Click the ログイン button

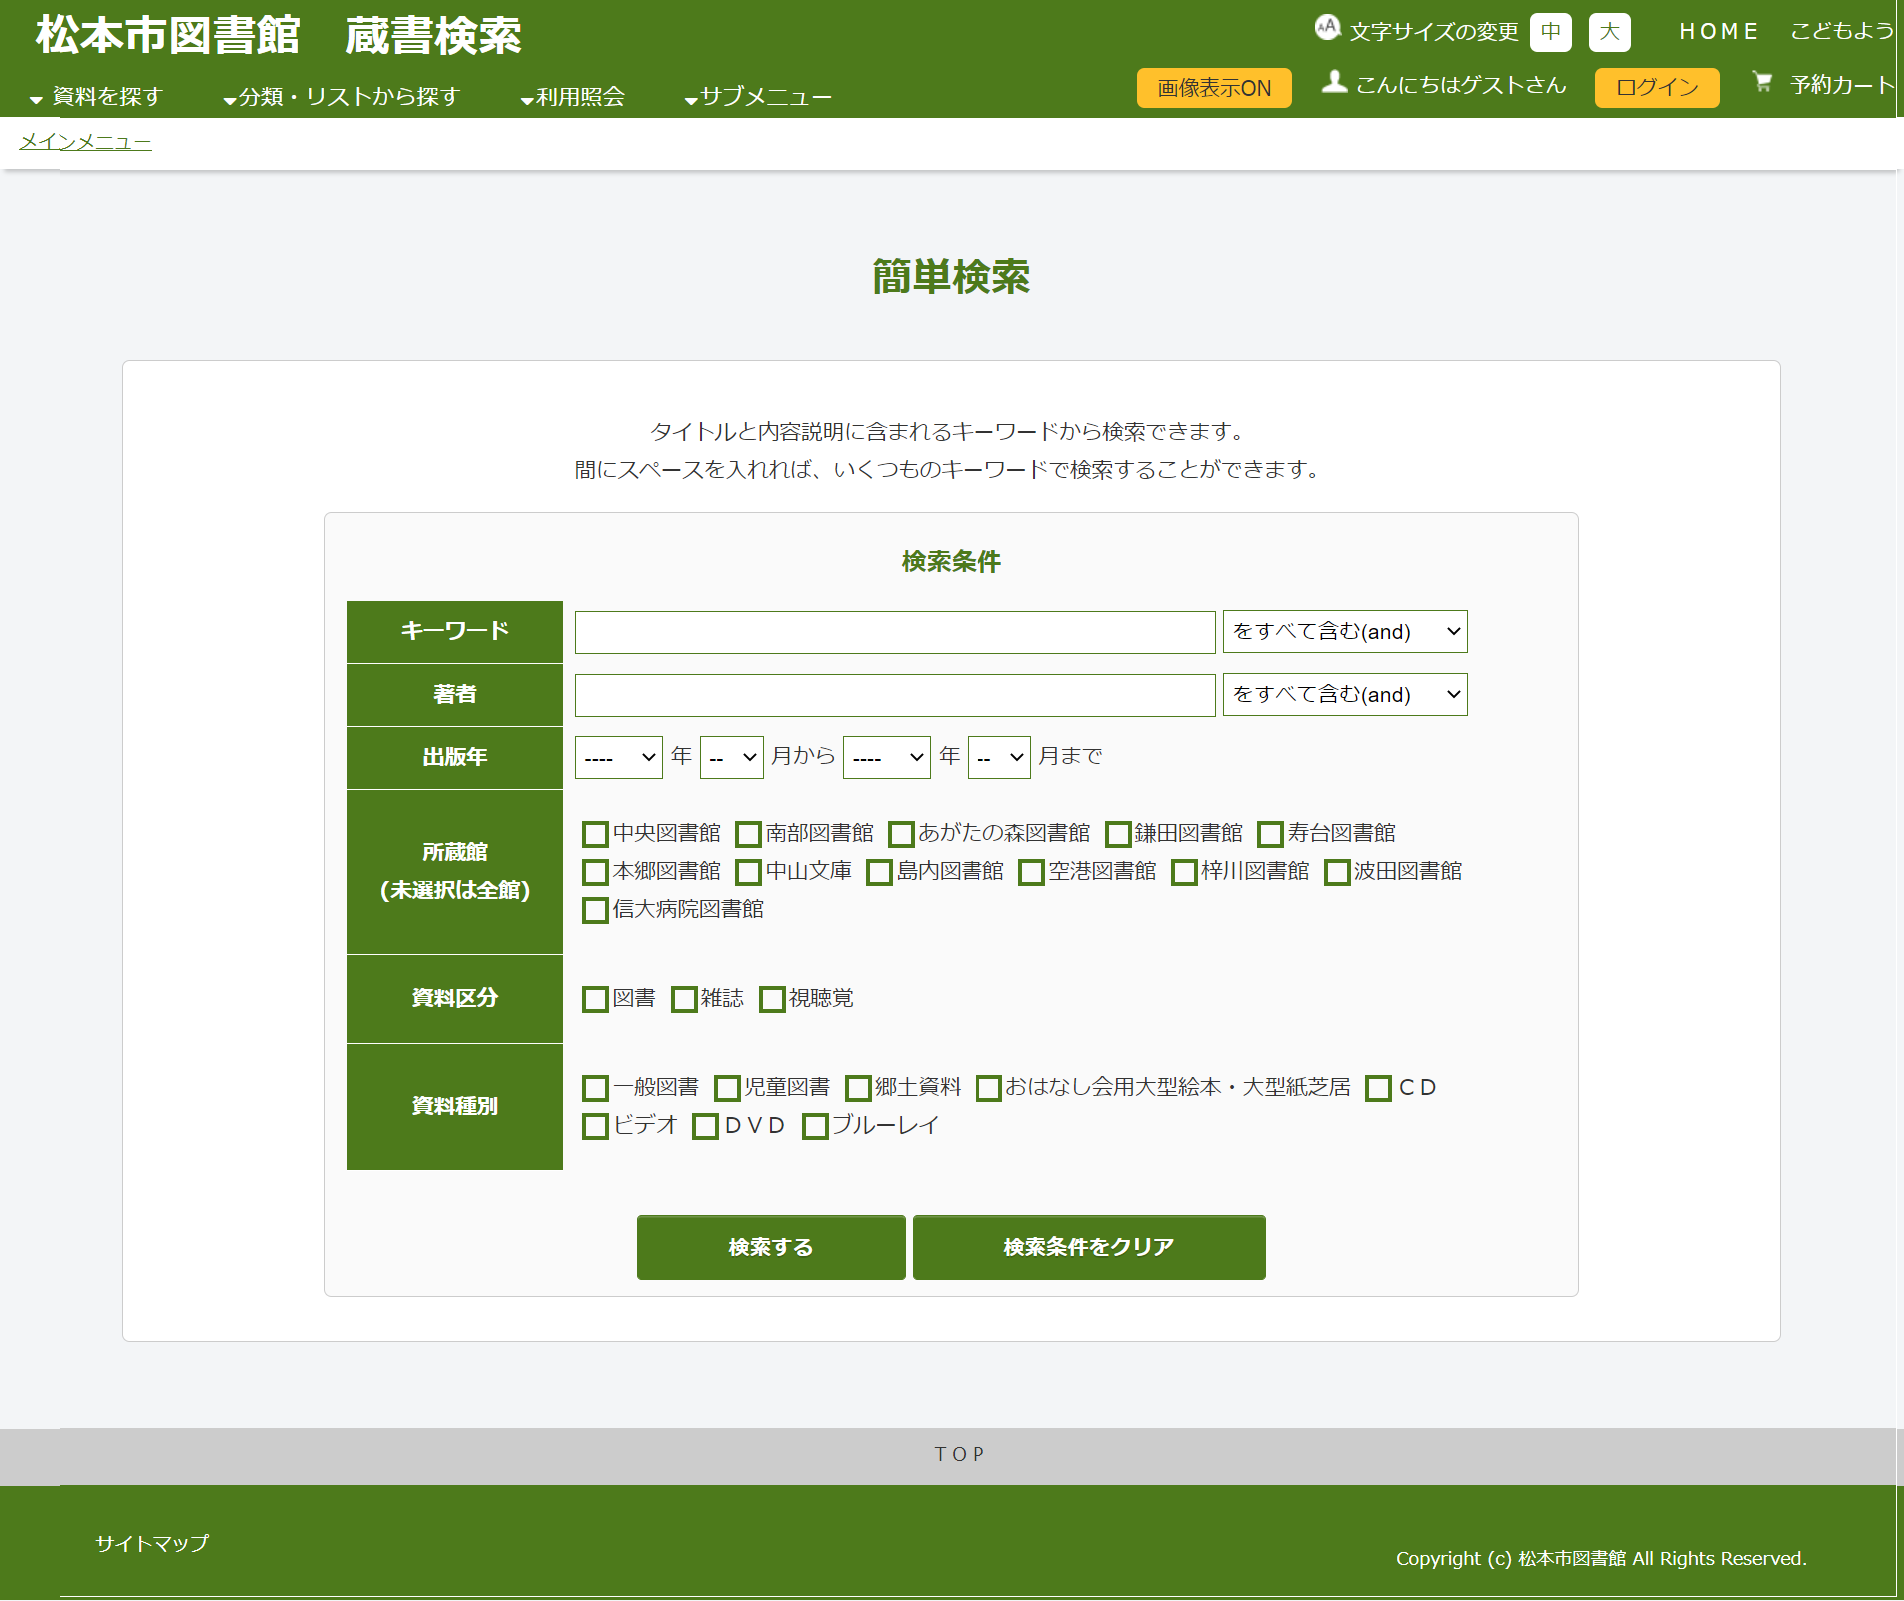pyautogui.click(x=1657, y=88)
